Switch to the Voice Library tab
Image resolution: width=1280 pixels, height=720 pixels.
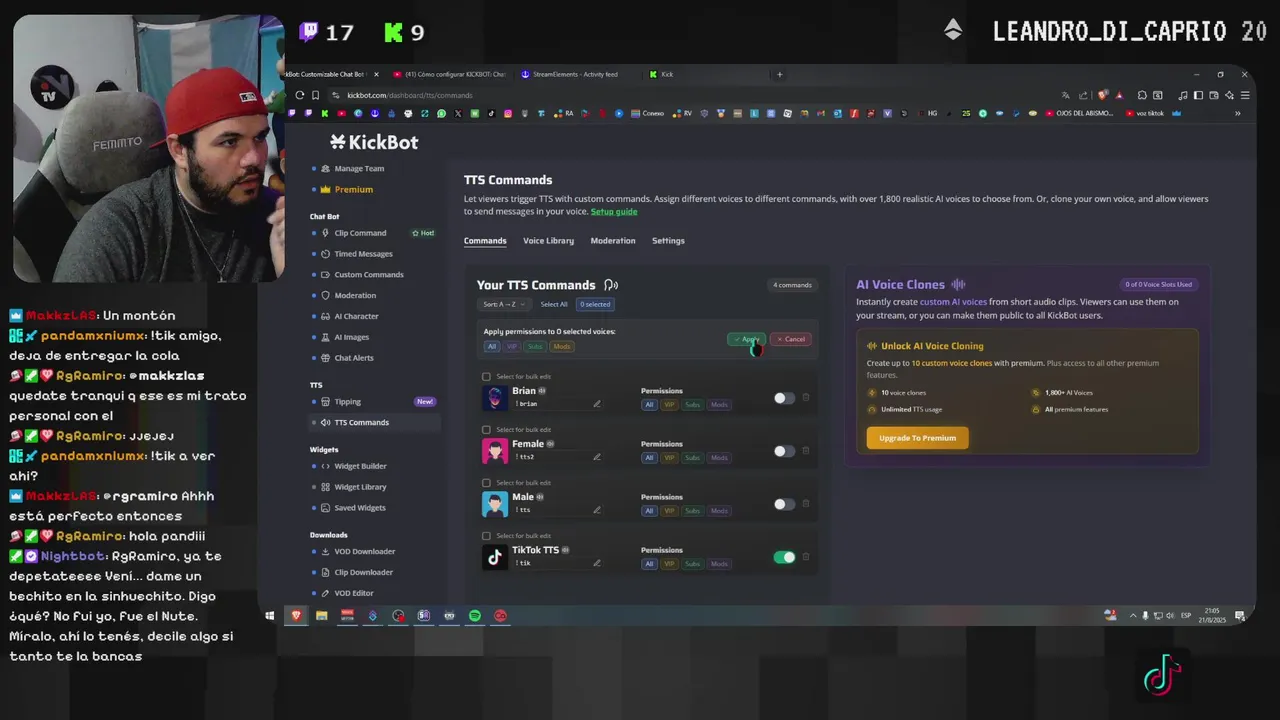pos(548,241)
